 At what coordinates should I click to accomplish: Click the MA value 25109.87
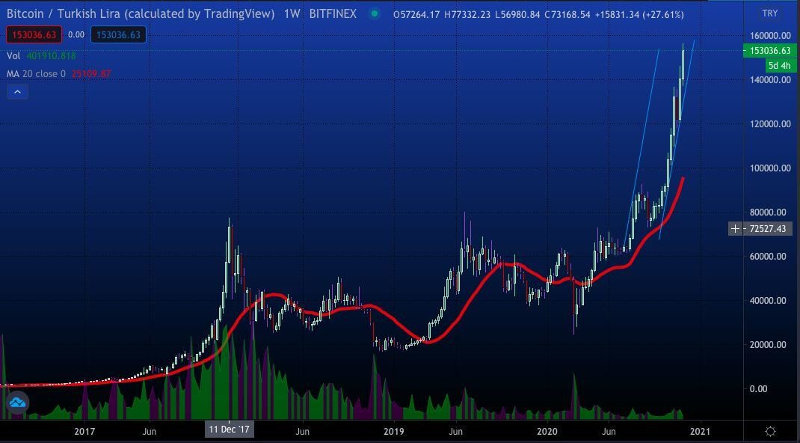point(91,73)
